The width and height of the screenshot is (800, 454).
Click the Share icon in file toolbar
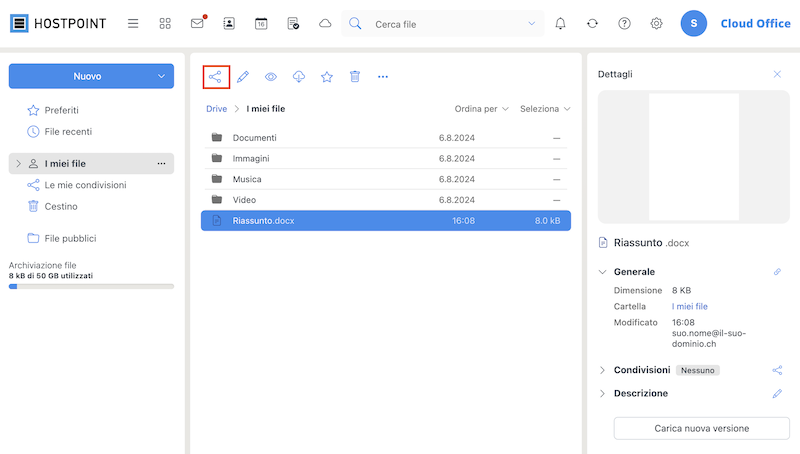coord(215,77)
